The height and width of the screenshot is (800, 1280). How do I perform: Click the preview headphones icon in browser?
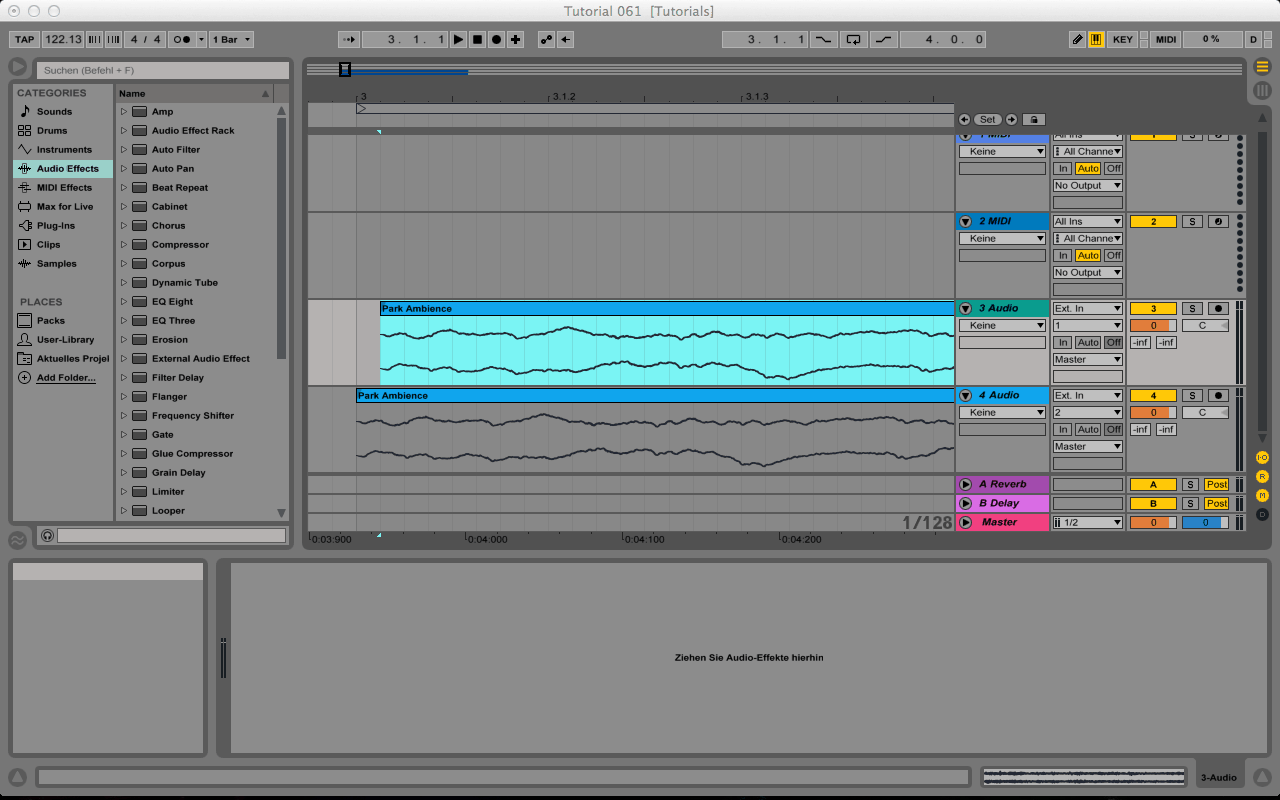(x=47, y=536)
